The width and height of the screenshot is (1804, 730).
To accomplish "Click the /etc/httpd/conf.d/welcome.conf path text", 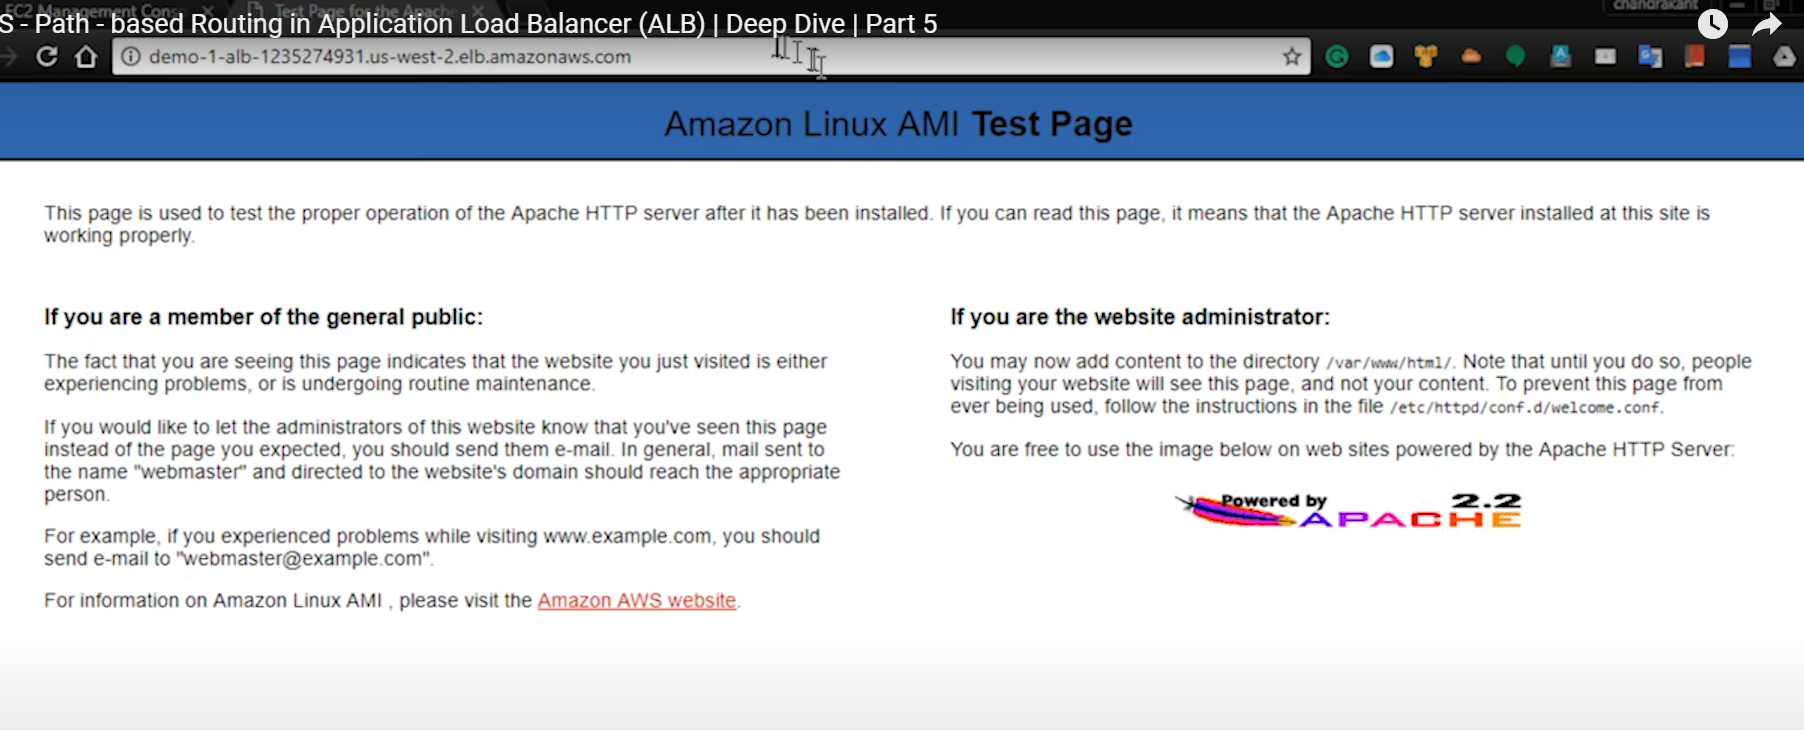I will 1525,408.
